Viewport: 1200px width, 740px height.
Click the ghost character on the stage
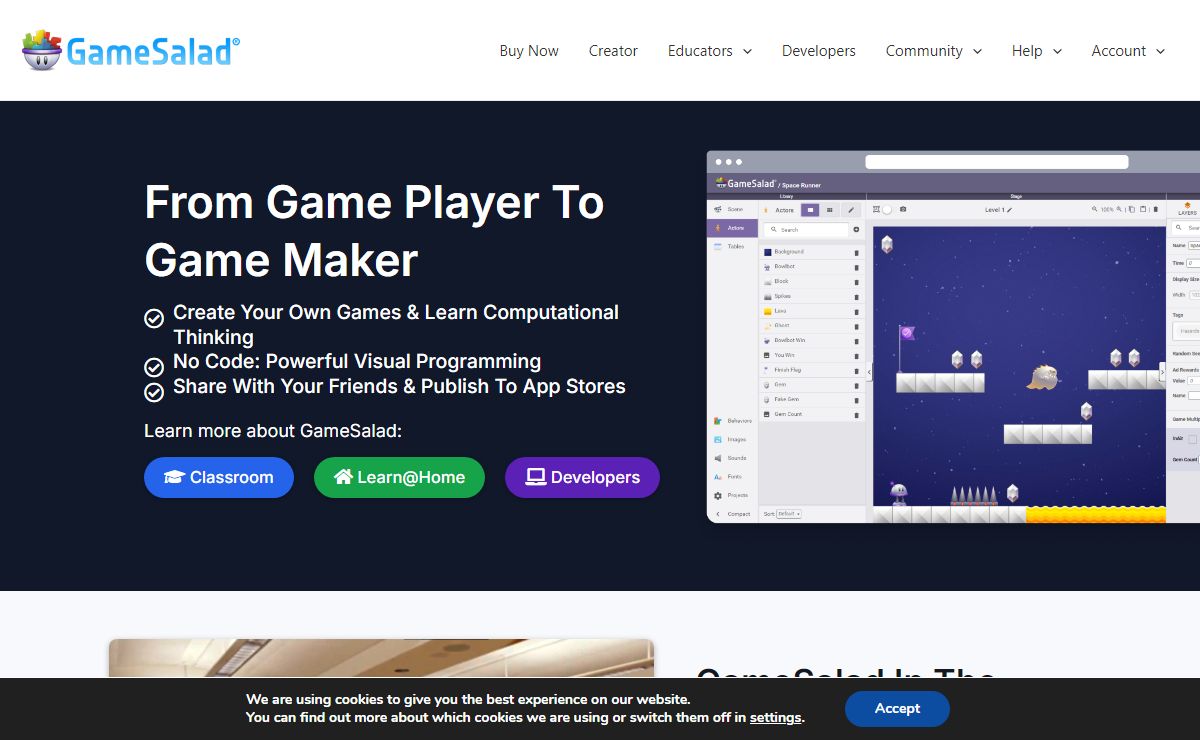click(x=1043, y=376)
